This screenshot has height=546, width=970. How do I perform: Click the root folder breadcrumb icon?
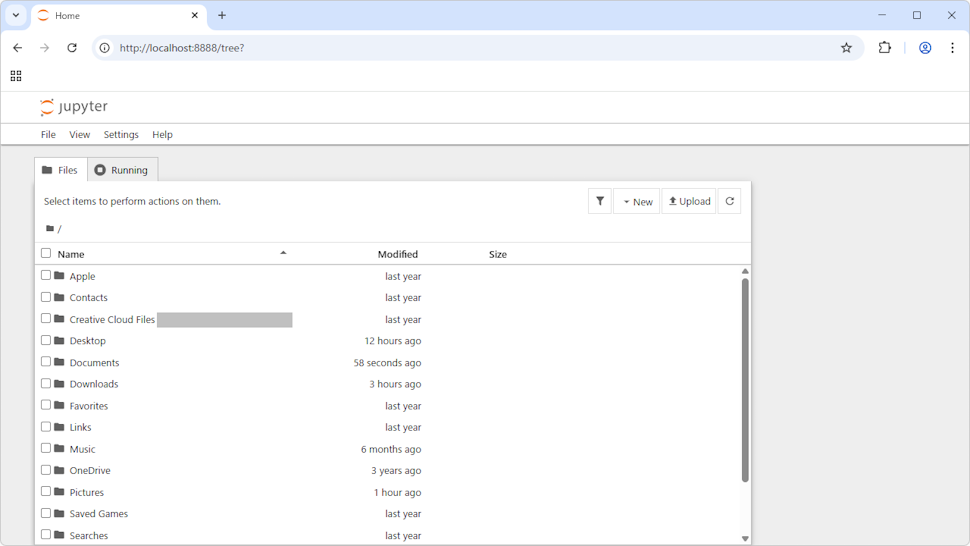50,229
